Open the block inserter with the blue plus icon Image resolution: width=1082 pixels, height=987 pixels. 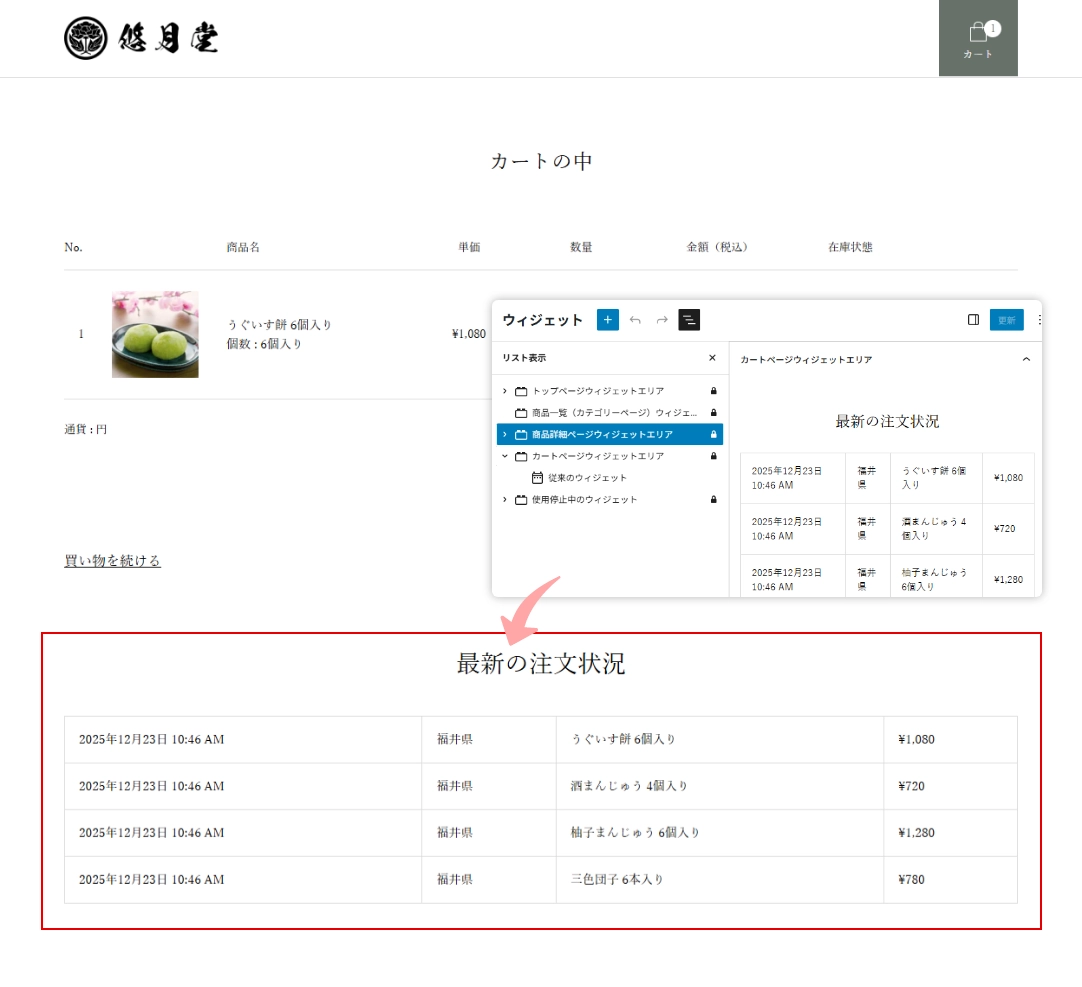pyautogui.click(x=607, y=320)
